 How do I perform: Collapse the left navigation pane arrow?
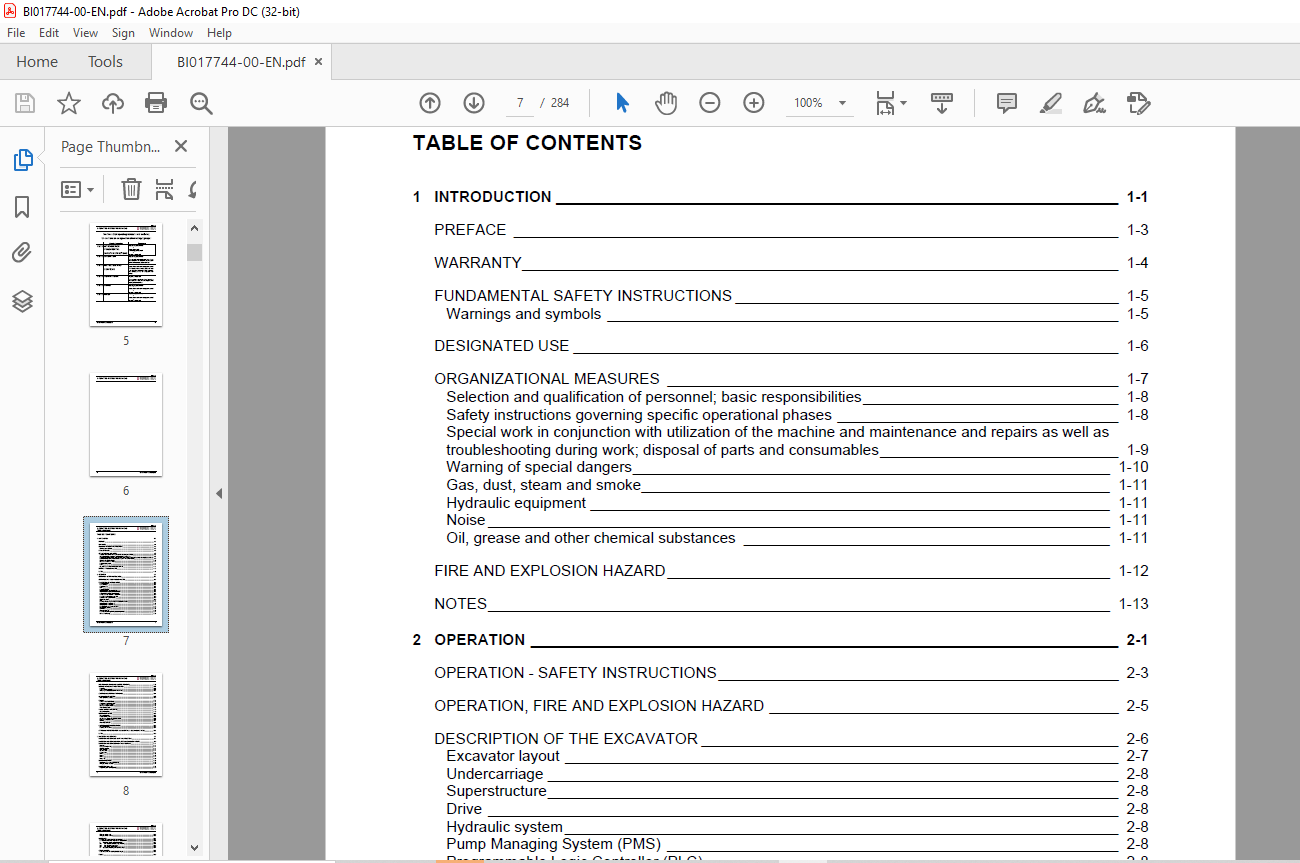(219, 493)
